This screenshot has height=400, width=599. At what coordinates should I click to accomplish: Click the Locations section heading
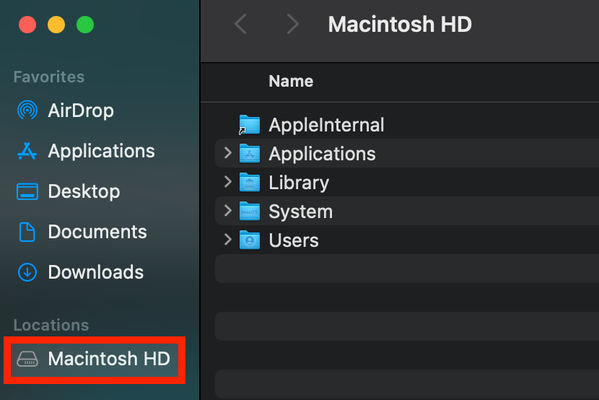click(51, 325)
